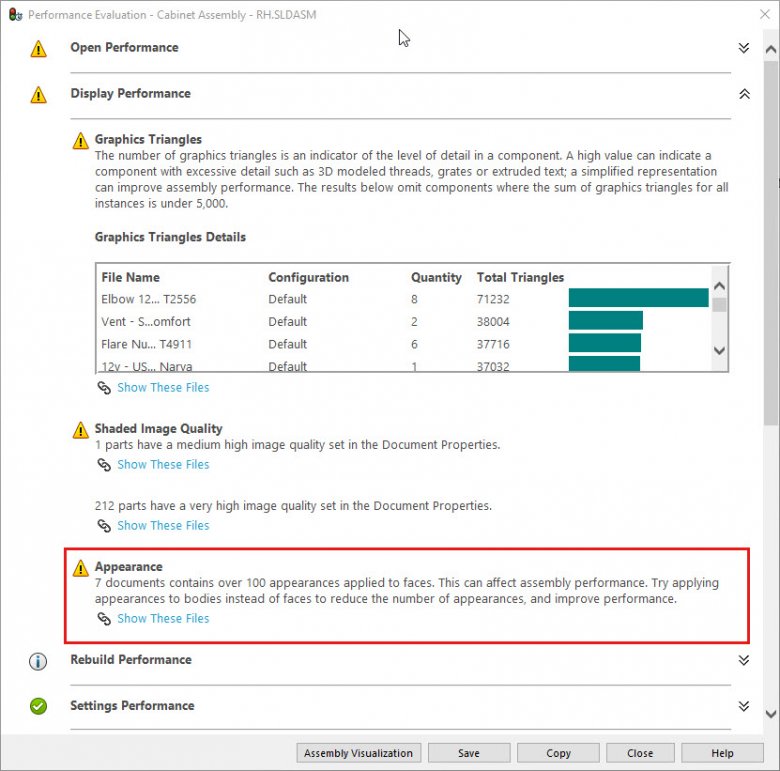Collapse the Display Performance section

coord(744,94)
